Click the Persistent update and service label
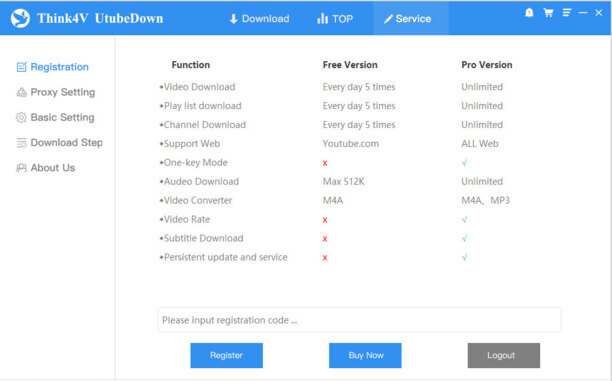This screenshot has width=612, height=381. pyautogui.click(x=223, y=257)
